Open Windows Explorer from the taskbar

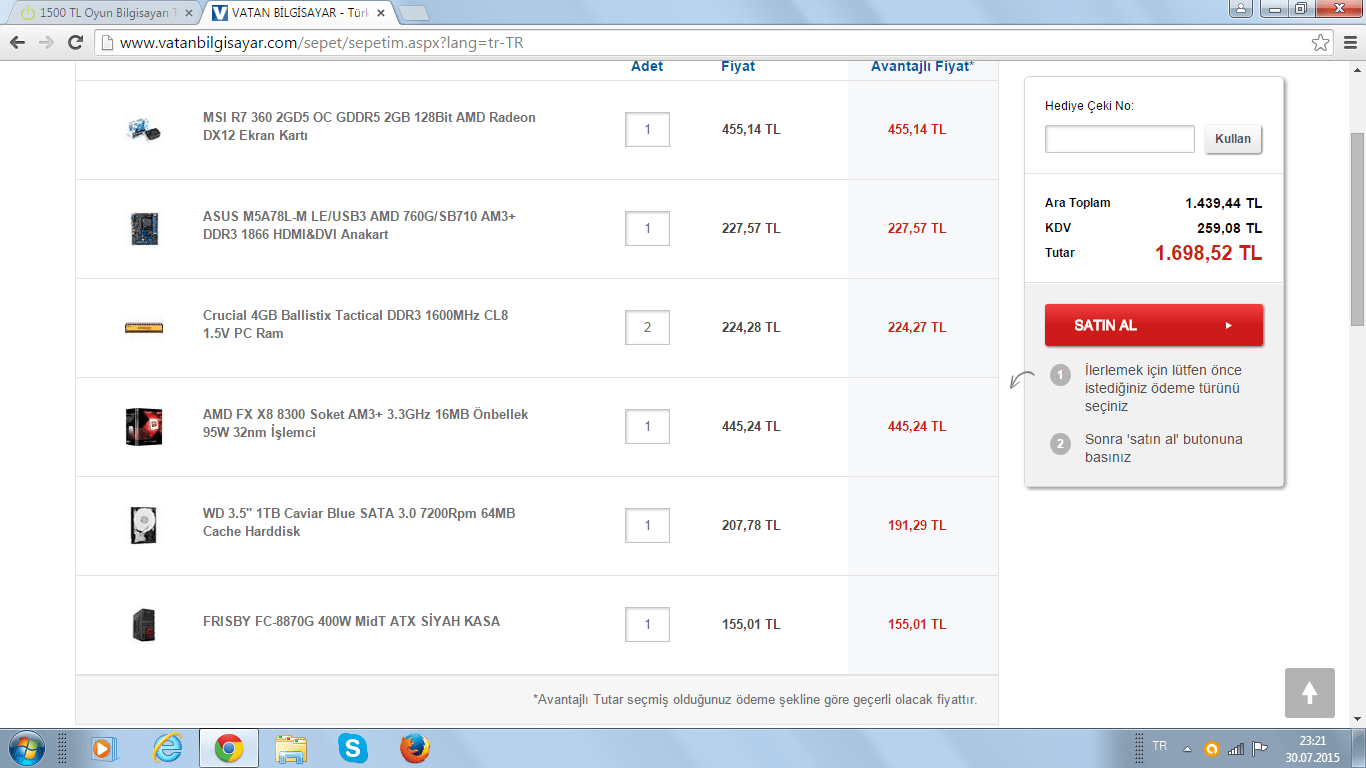point(291,748)
